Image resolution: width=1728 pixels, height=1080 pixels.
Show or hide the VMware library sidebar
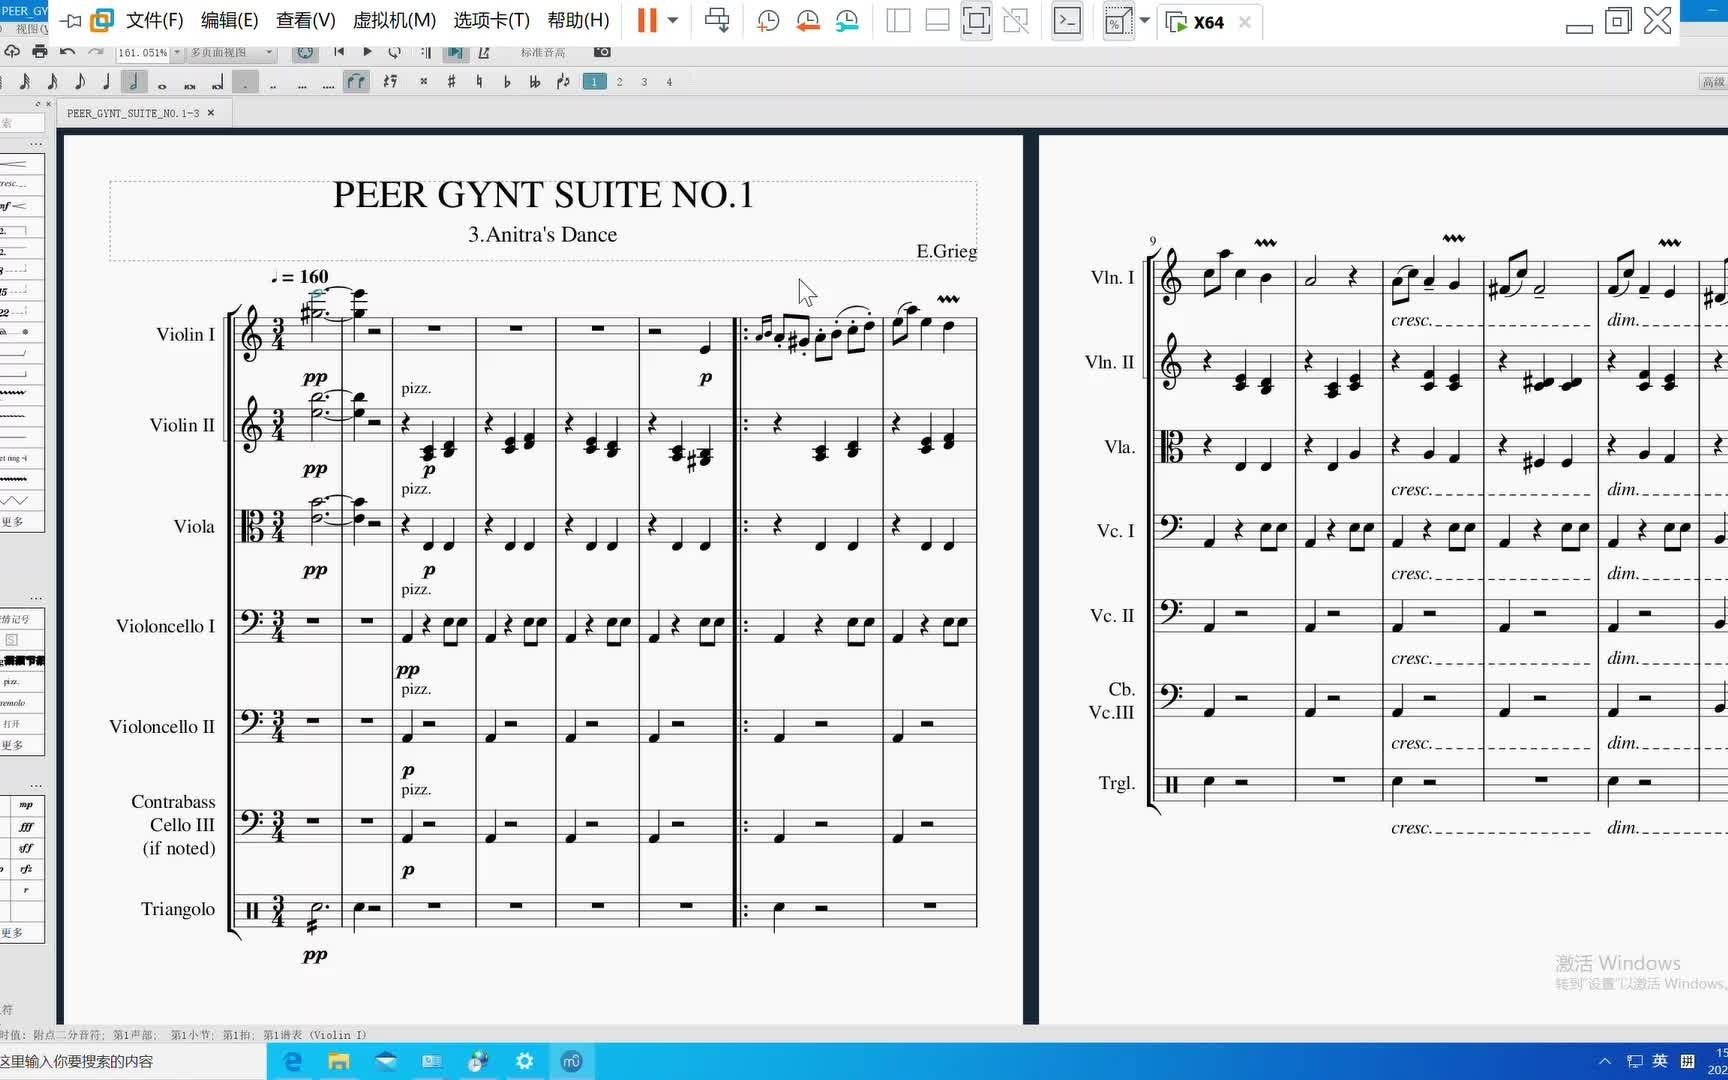898,20
